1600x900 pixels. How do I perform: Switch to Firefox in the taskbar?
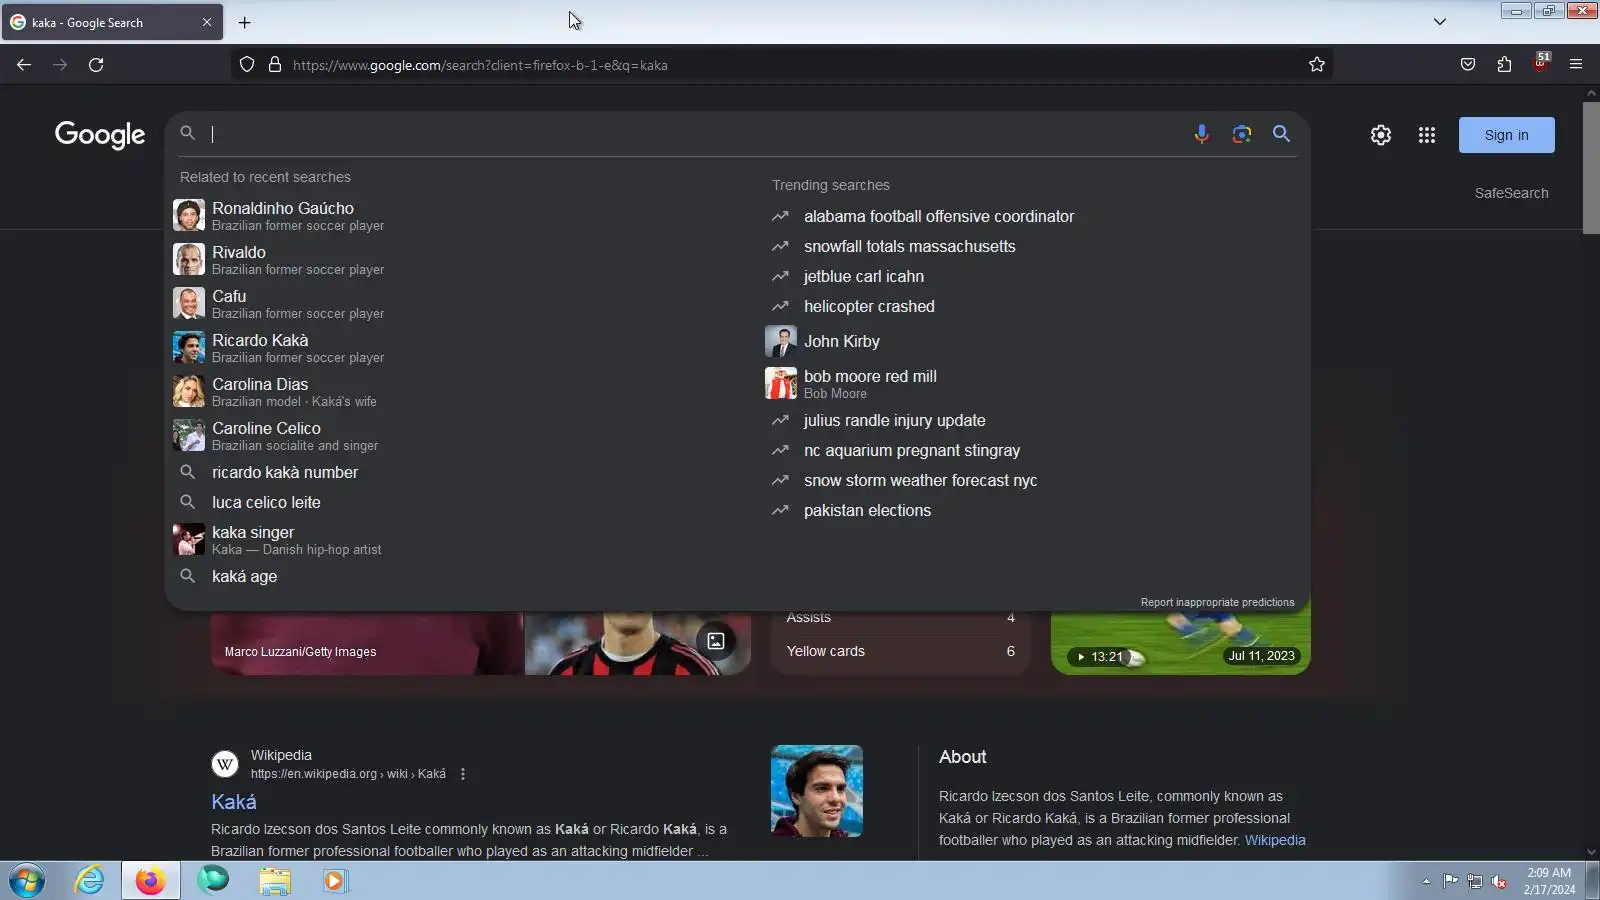click(x=151, y=881)
